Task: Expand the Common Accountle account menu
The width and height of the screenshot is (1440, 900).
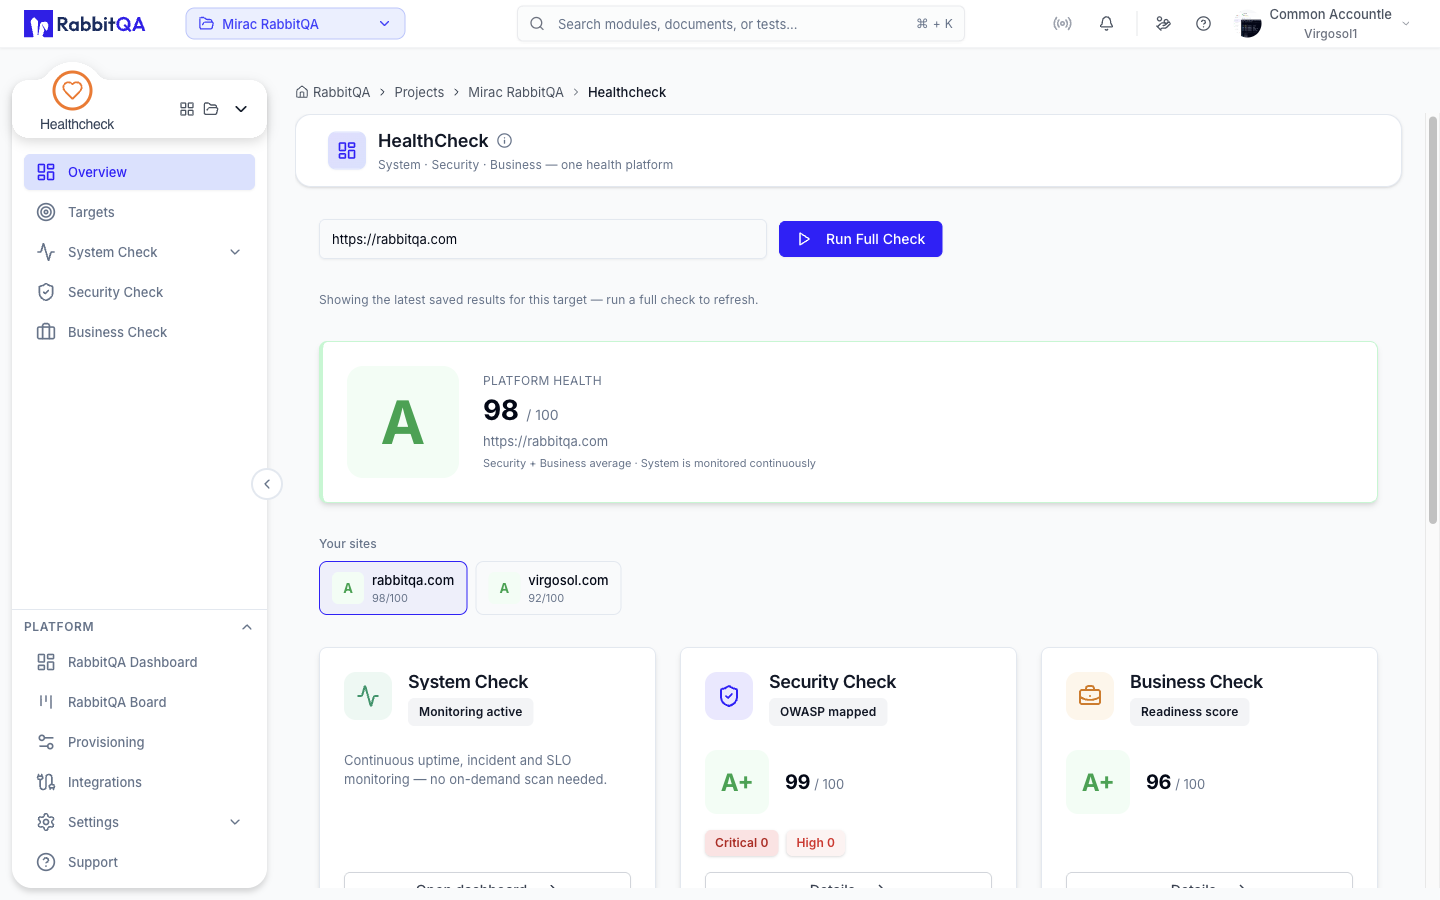Action: 1406,24
